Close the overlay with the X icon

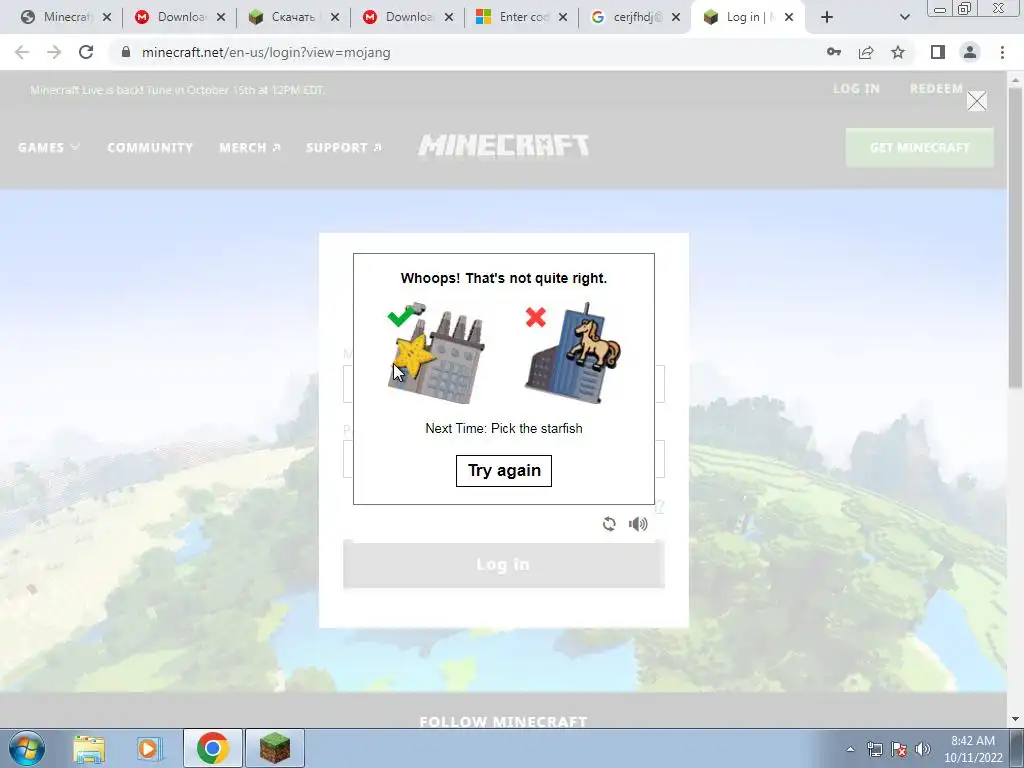[976, 101]
